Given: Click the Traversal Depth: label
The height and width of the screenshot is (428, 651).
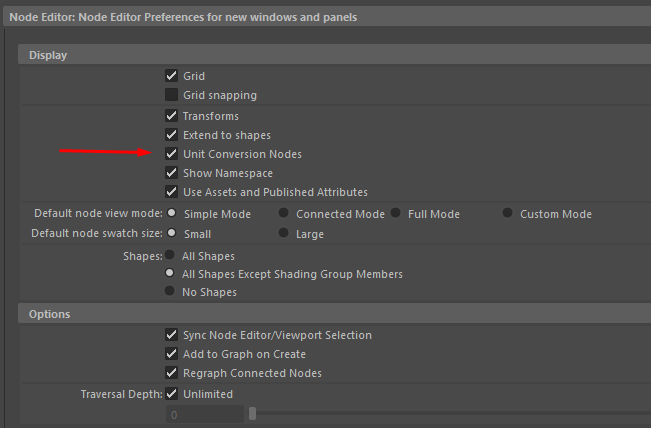Looking at the screenshot, I should (122, 394).
